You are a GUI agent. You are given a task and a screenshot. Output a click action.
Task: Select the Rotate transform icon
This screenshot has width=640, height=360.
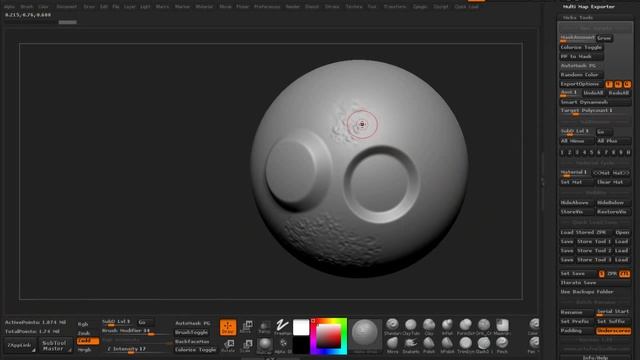coord(228,345)
